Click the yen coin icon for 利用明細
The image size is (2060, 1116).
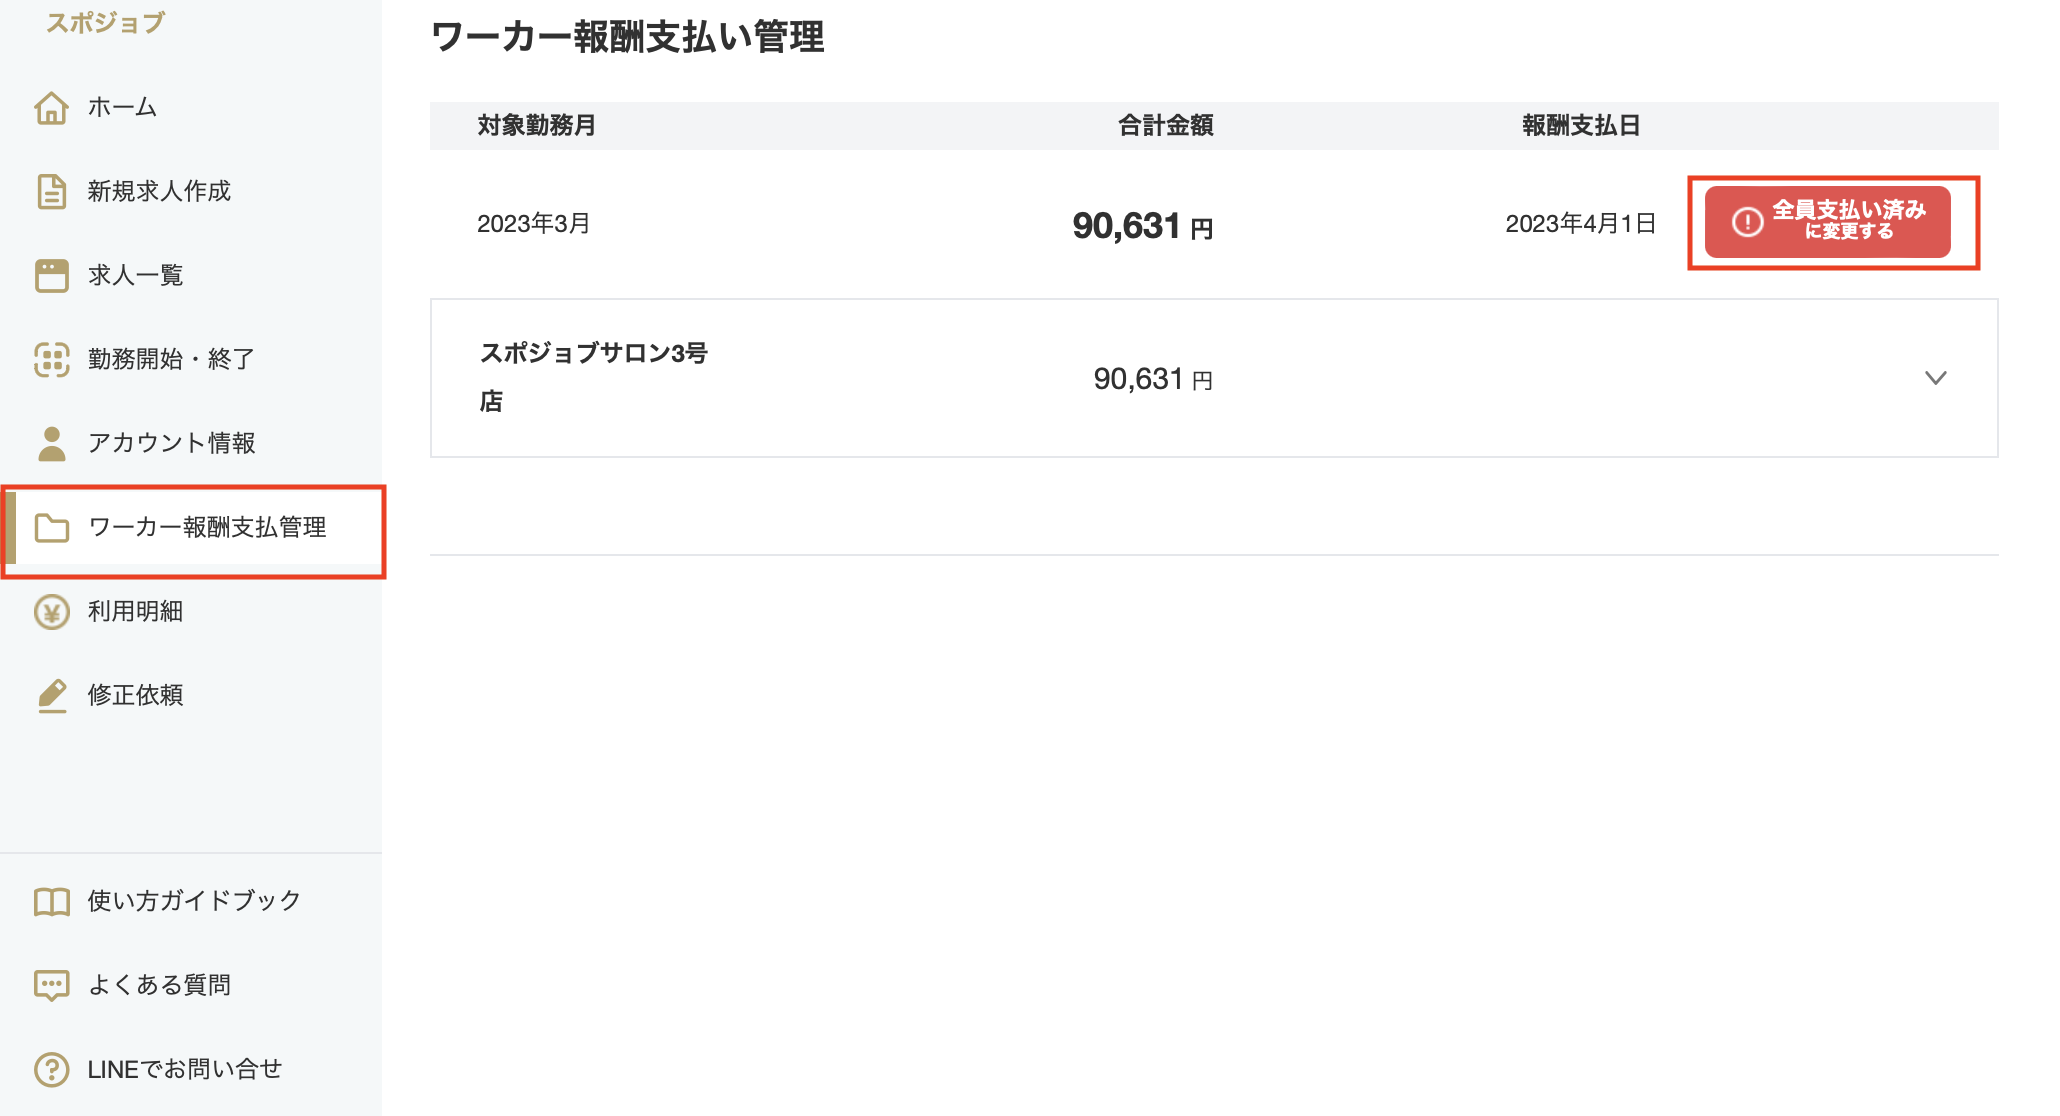[51, 611]
